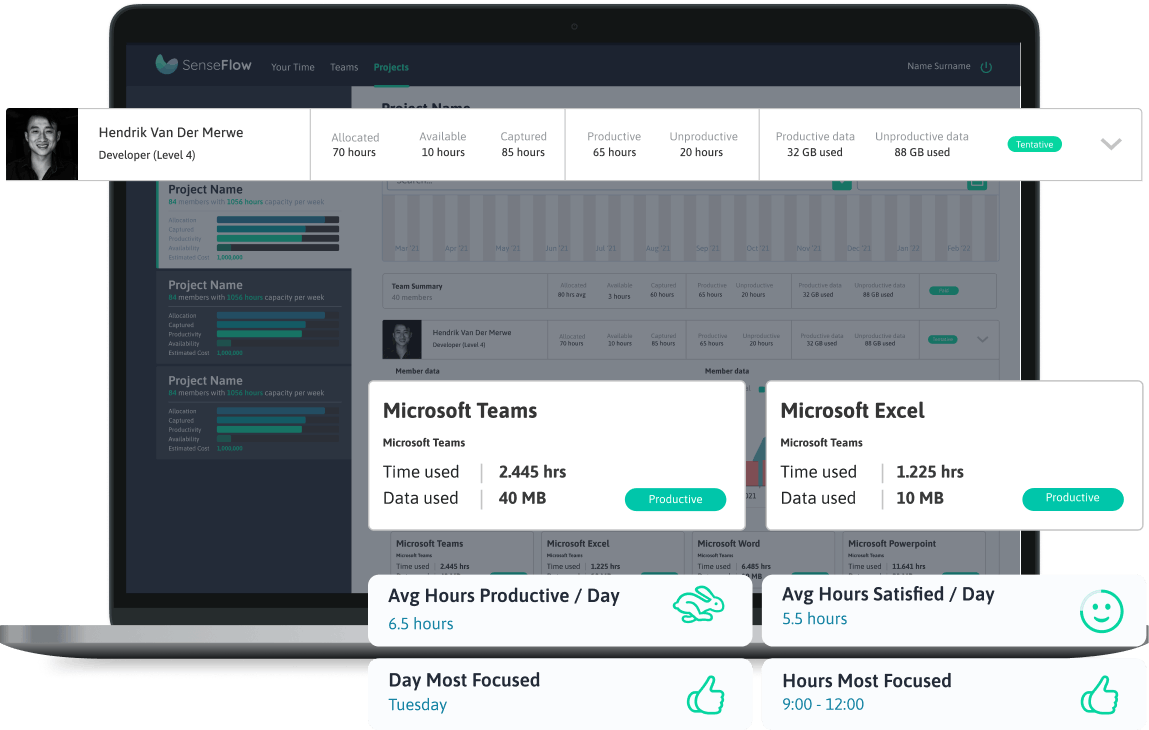Click the Allocation bar of the first project

[278, 220]
